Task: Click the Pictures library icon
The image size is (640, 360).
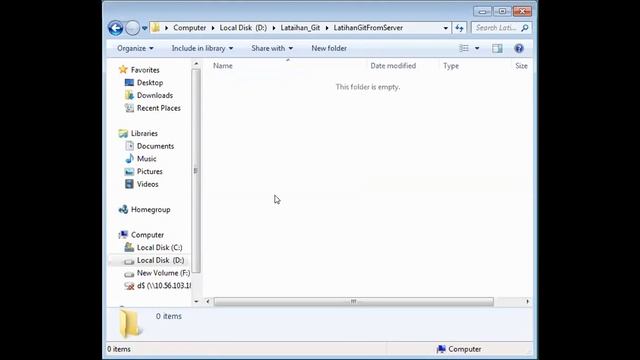Action: [129, 171]
